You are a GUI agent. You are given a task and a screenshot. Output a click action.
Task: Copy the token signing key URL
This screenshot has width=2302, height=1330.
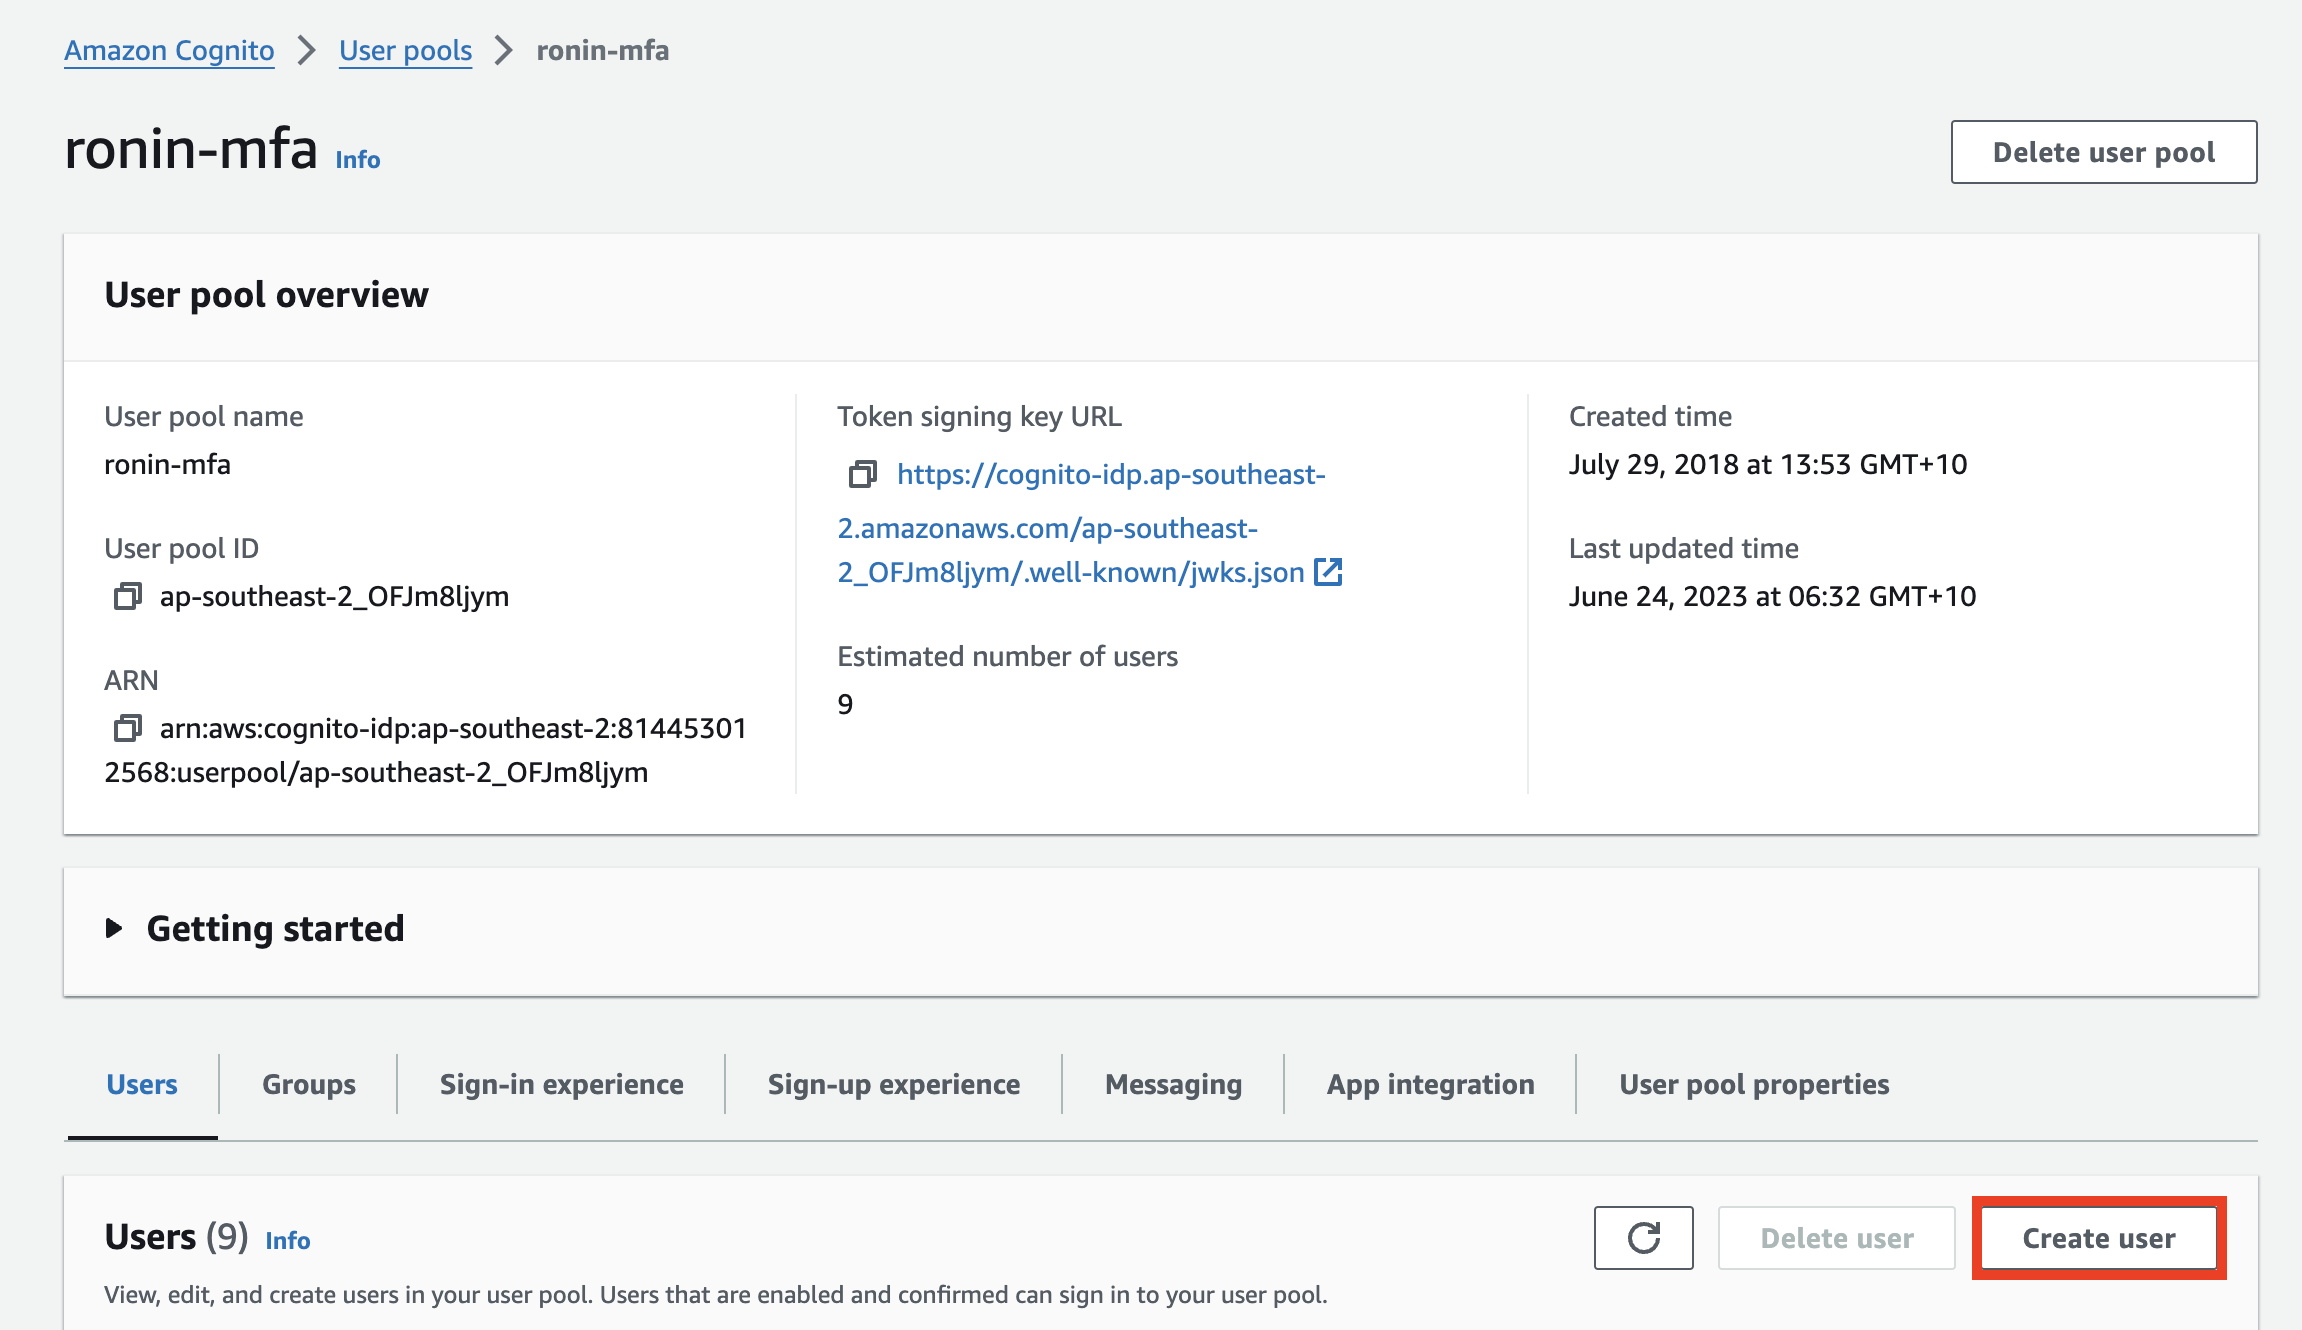(x=862, y=474)
